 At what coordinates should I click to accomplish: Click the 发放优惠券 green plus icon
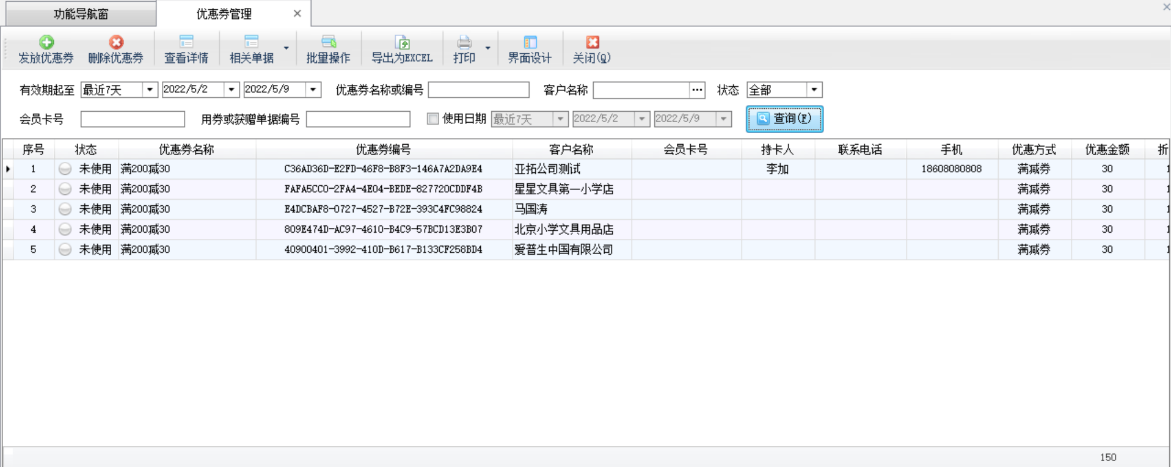pos(46,42)
